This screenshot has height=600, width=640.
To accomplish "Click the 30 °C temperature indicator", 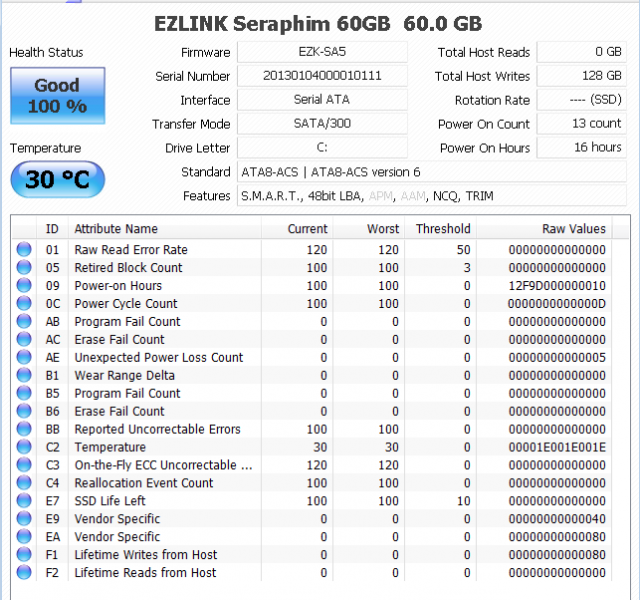I will click(x=58, y=179).
